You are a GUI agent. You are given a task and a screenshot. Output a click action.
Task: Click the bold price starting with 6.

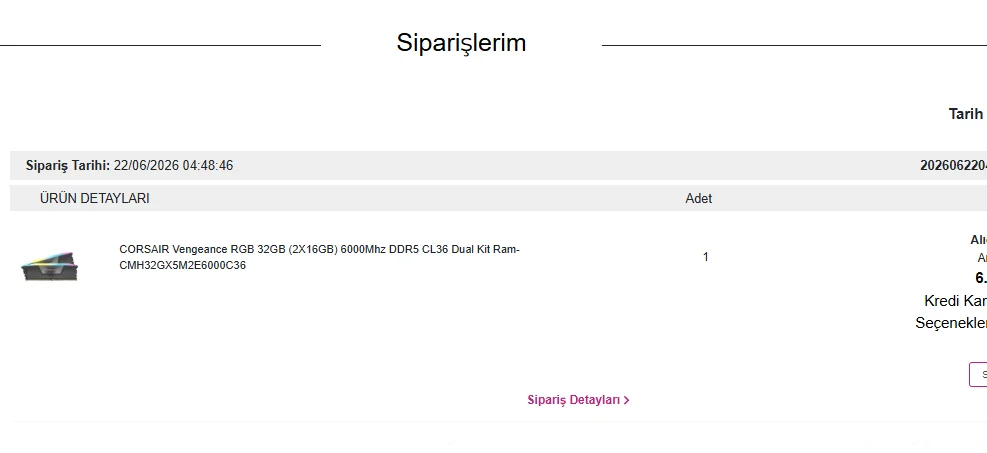(x=981, y=278)
